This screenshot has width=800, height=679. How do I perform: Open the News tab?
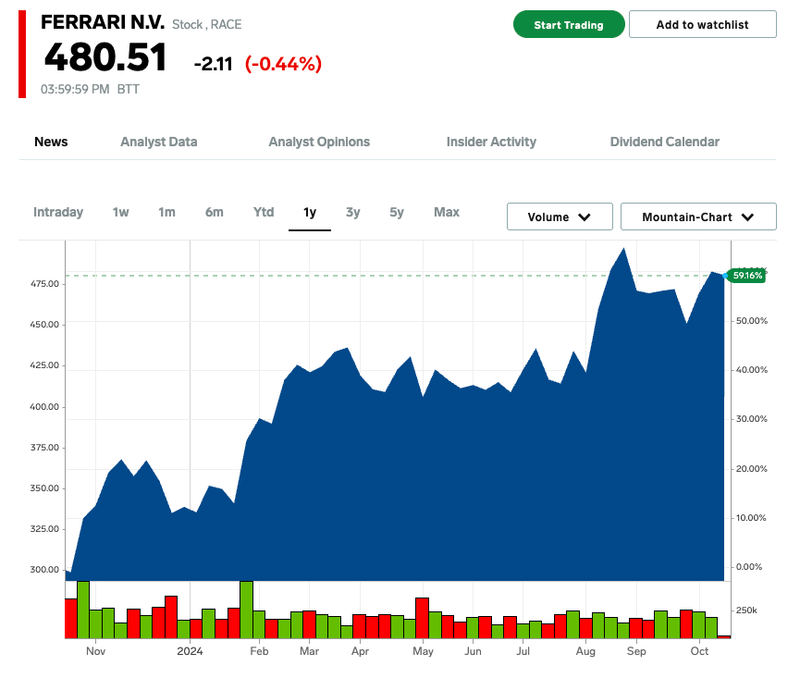tap(51, 142)
